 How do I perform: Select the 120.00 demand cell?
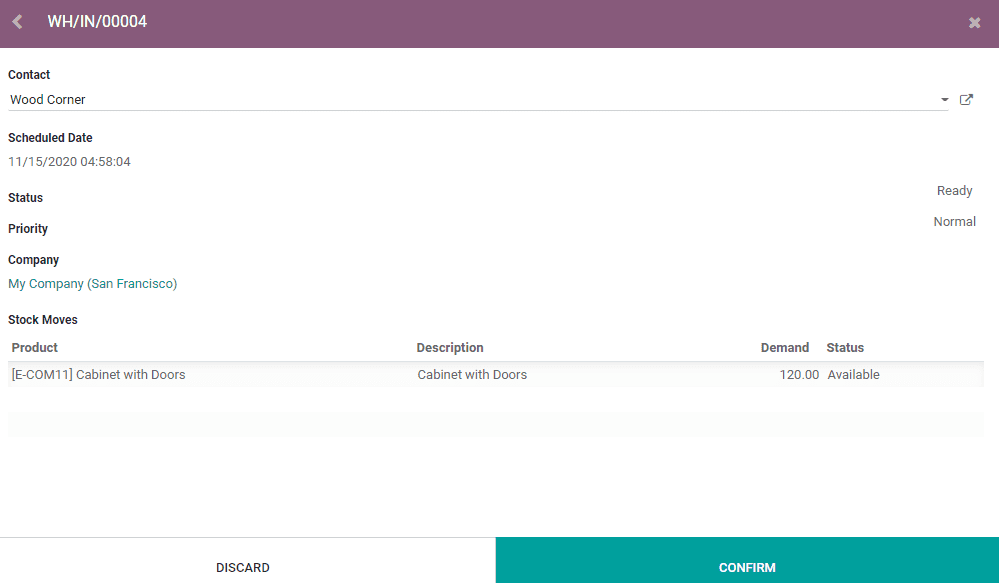click(799, 375)
